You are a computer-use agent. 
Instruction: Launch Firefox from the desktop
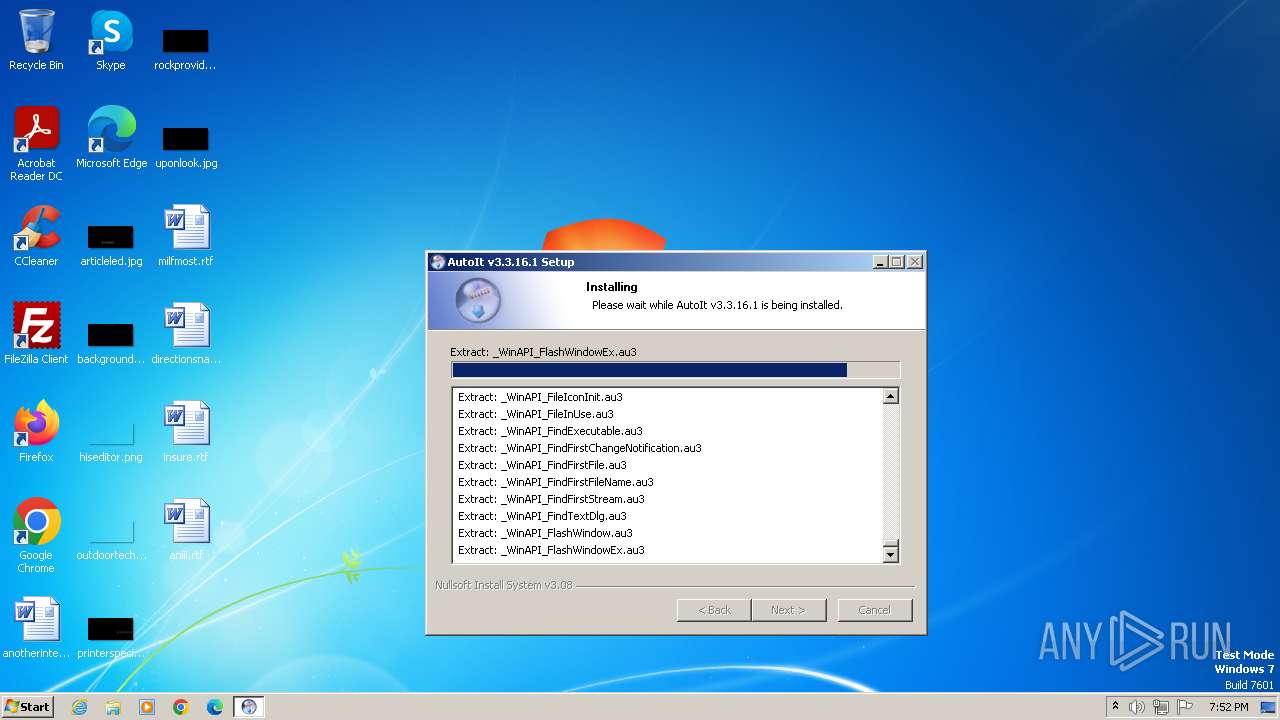tap(36, 431)
